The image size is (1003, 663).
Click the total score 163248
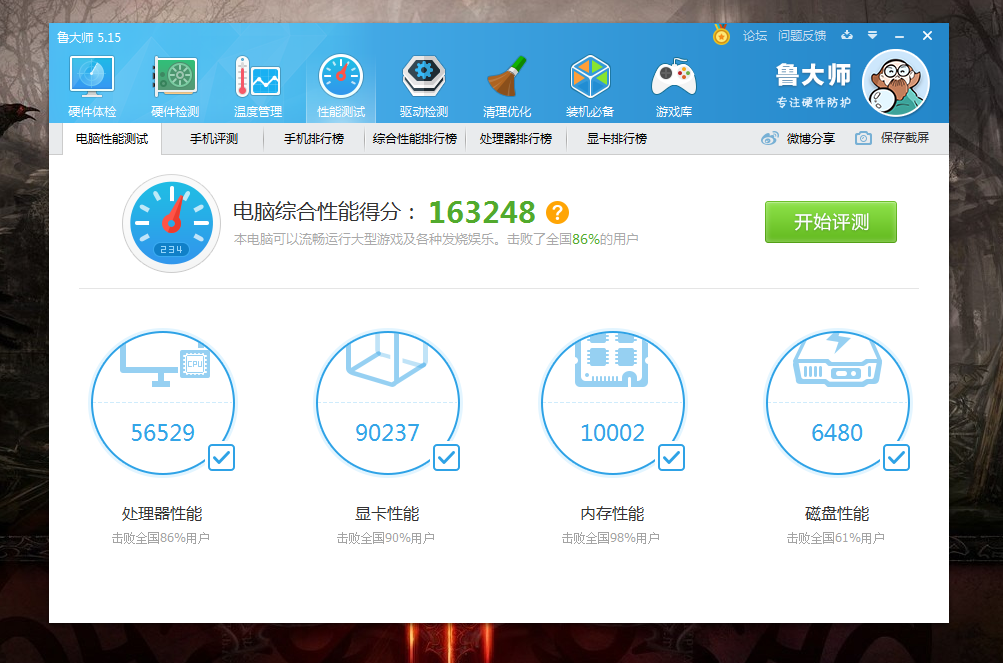click(482, 212)
